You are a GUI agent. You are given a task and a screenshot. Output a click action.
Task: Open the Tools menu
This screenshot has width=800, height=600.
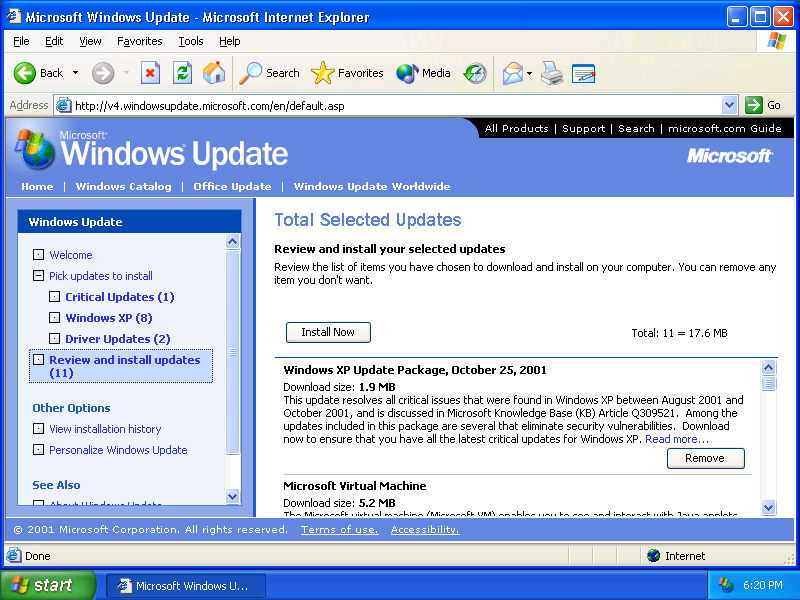(191, 41)
